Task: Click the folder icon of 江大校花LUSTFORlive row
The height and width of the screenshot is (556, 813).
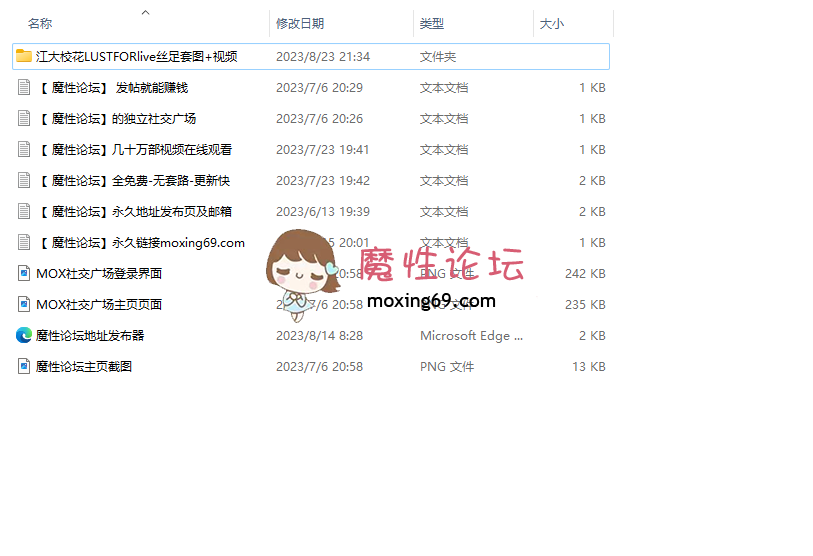Action: [24, 56]
